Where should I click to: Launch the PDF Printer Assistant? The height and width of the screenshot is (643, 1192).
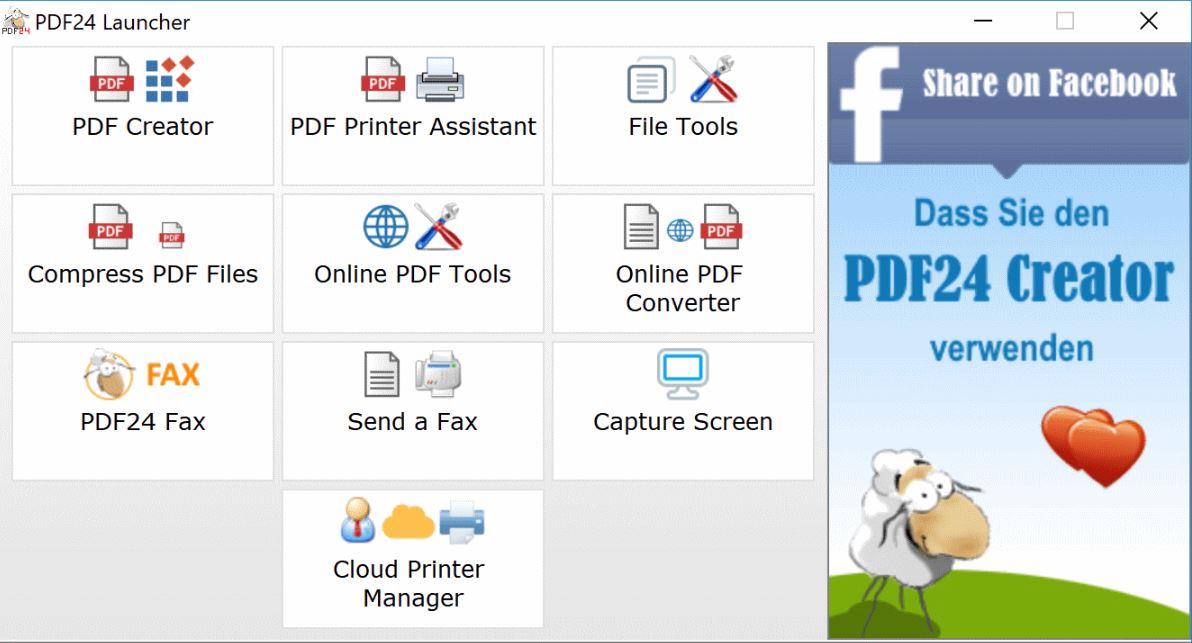413,116
